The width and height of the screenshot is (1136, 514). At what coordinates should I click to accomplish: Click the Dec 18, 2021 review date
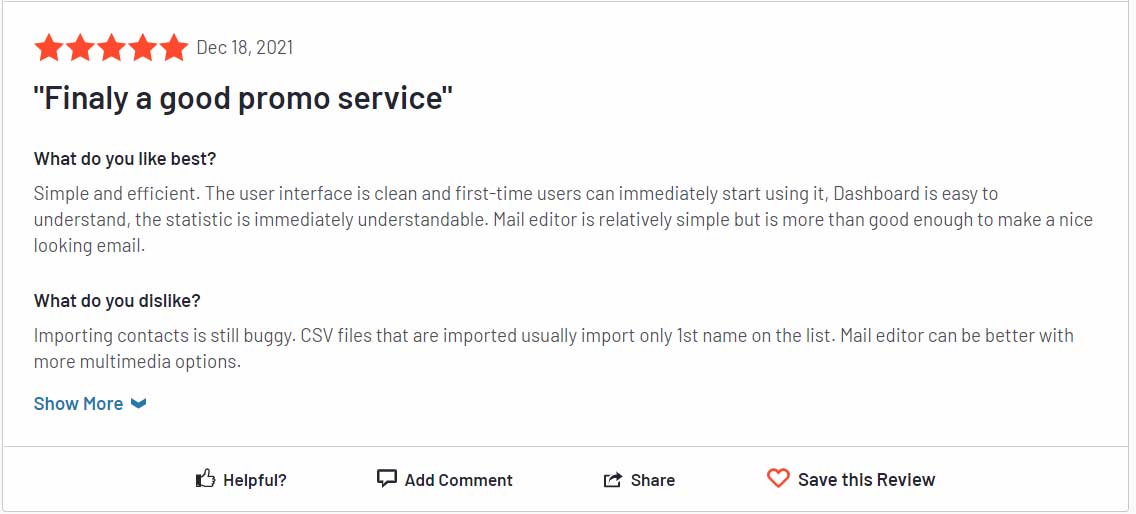(245, 48)
